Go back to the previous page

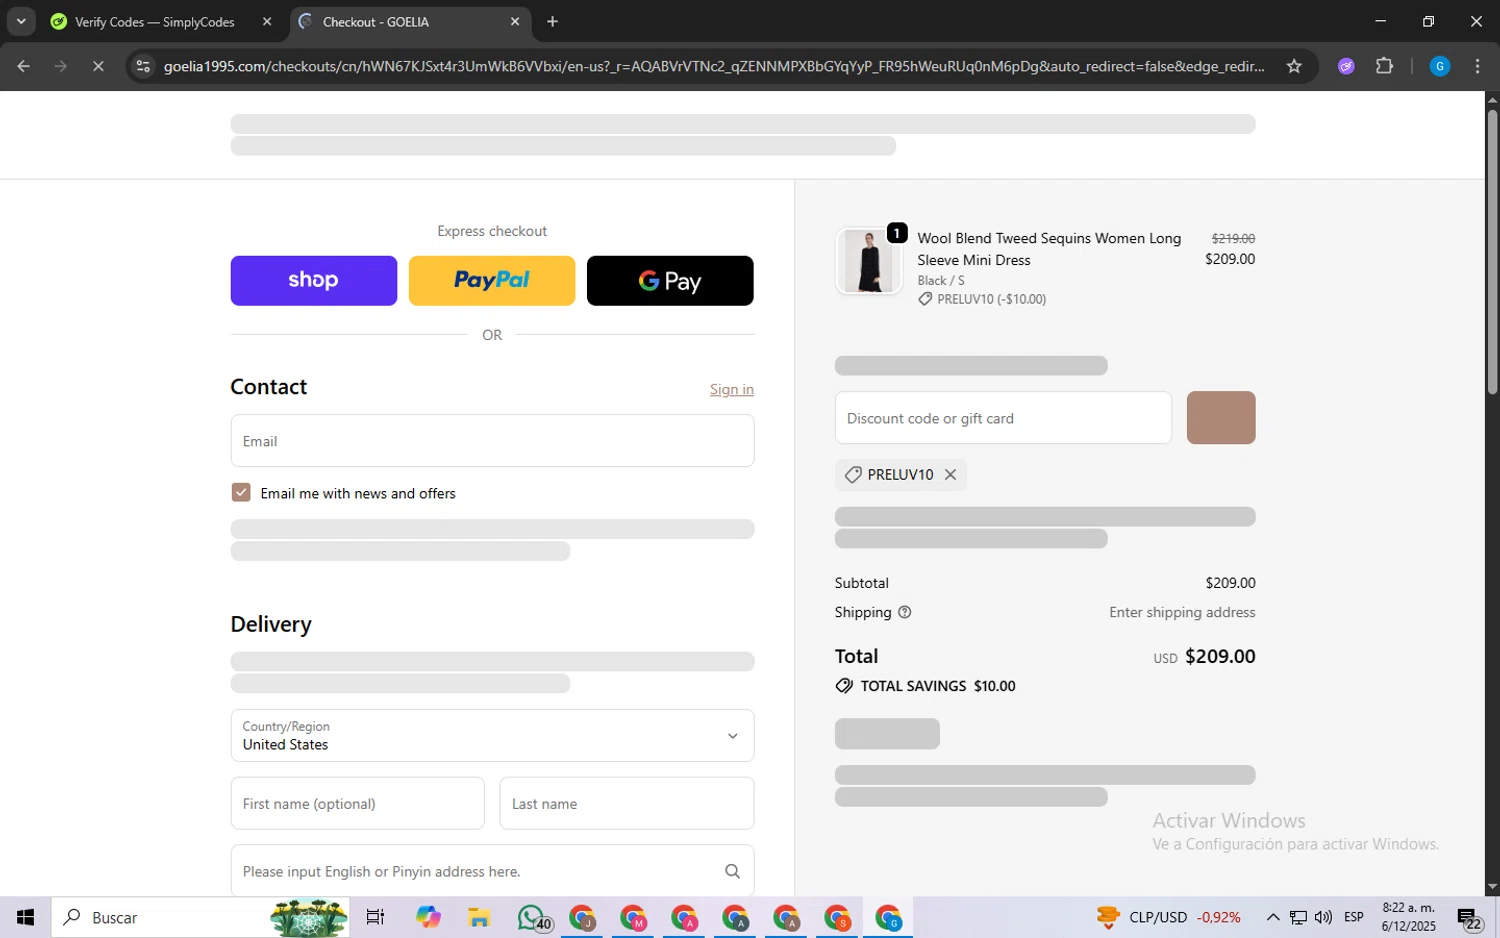coord(24,66)
